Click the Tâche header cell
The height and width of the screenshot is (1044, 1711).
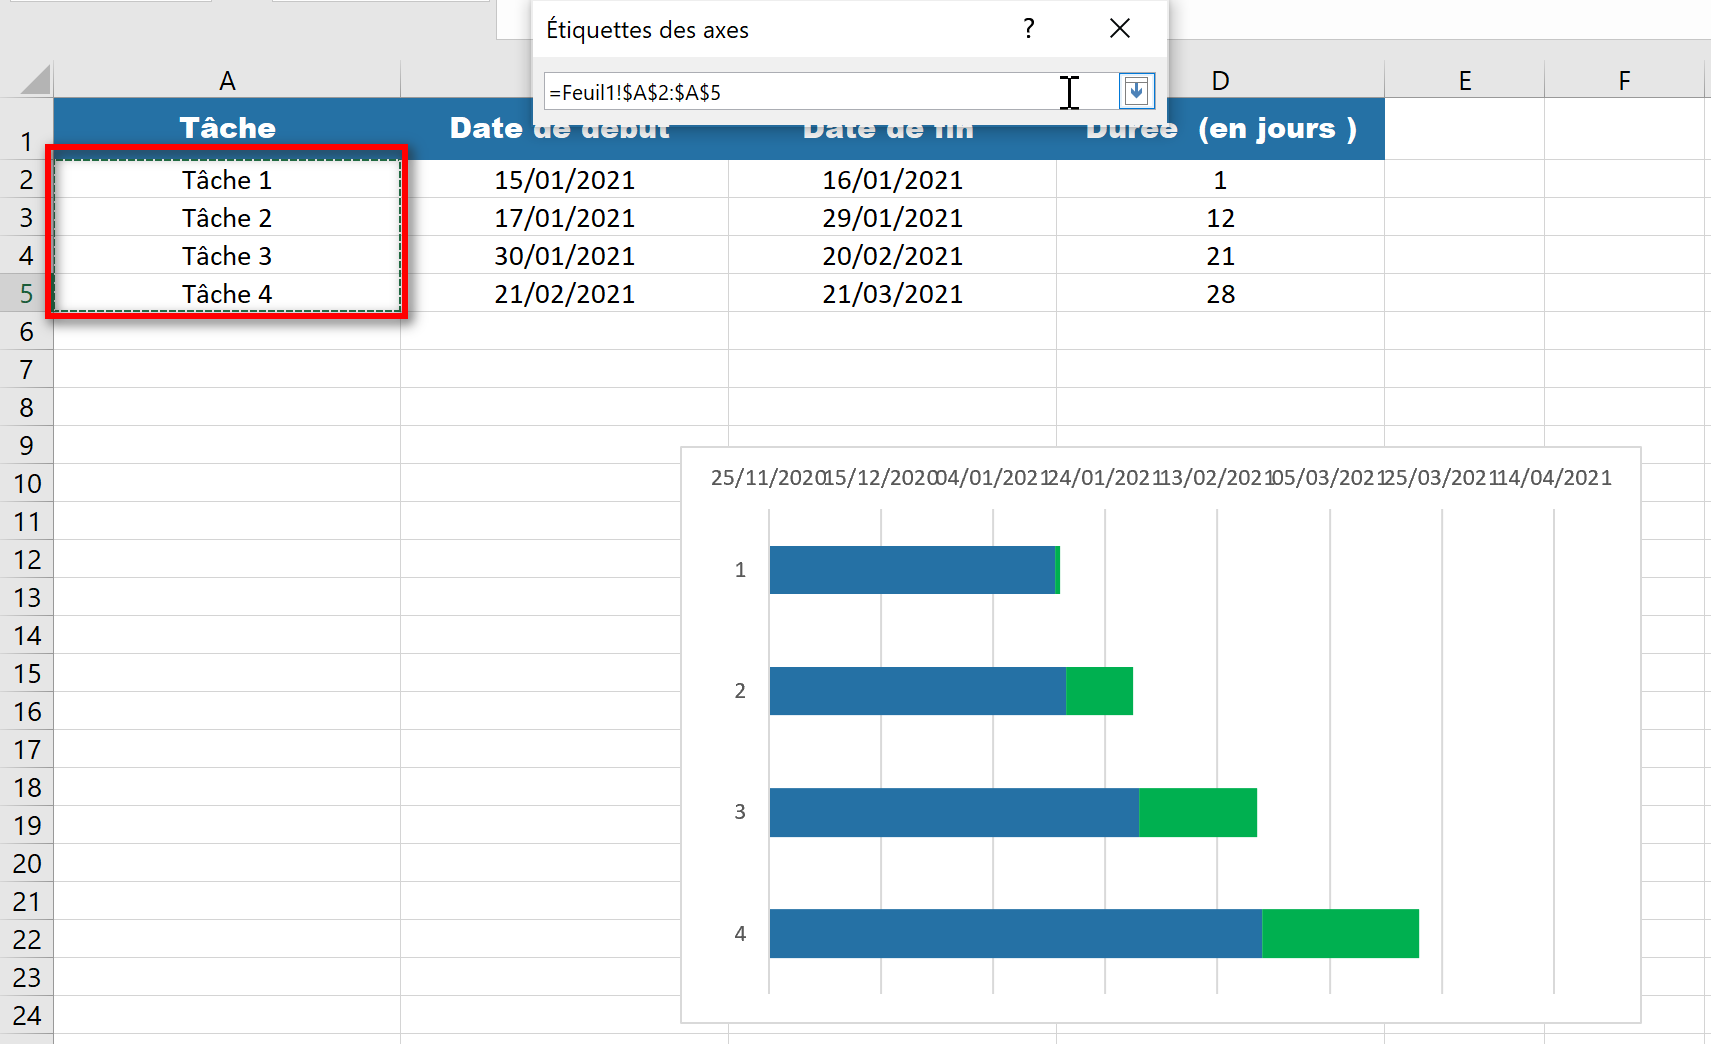227,128
